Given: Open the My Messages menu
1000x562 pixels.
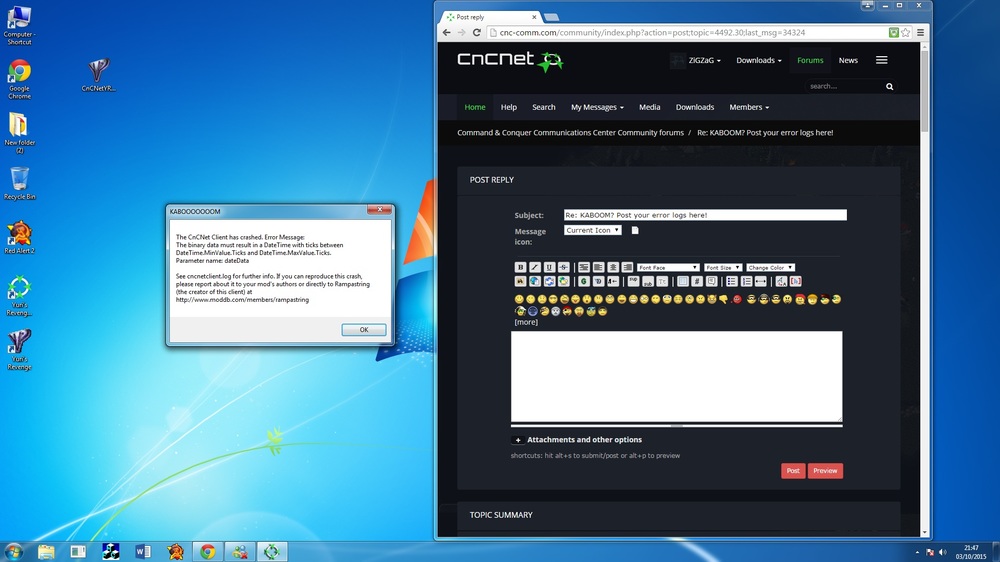Looking at the screenshot, I should [597, 107].
